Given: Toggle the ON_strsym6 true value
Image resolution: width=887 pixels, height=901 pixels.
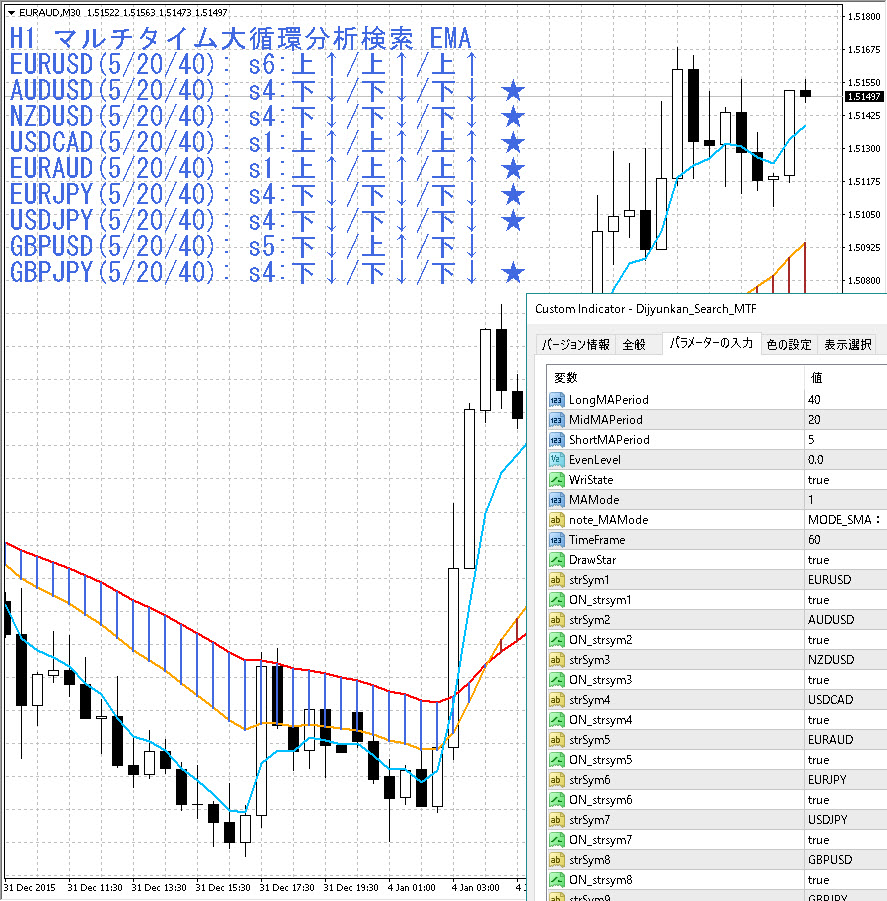Looking at the screenshot, I should (x=818, y=800).
